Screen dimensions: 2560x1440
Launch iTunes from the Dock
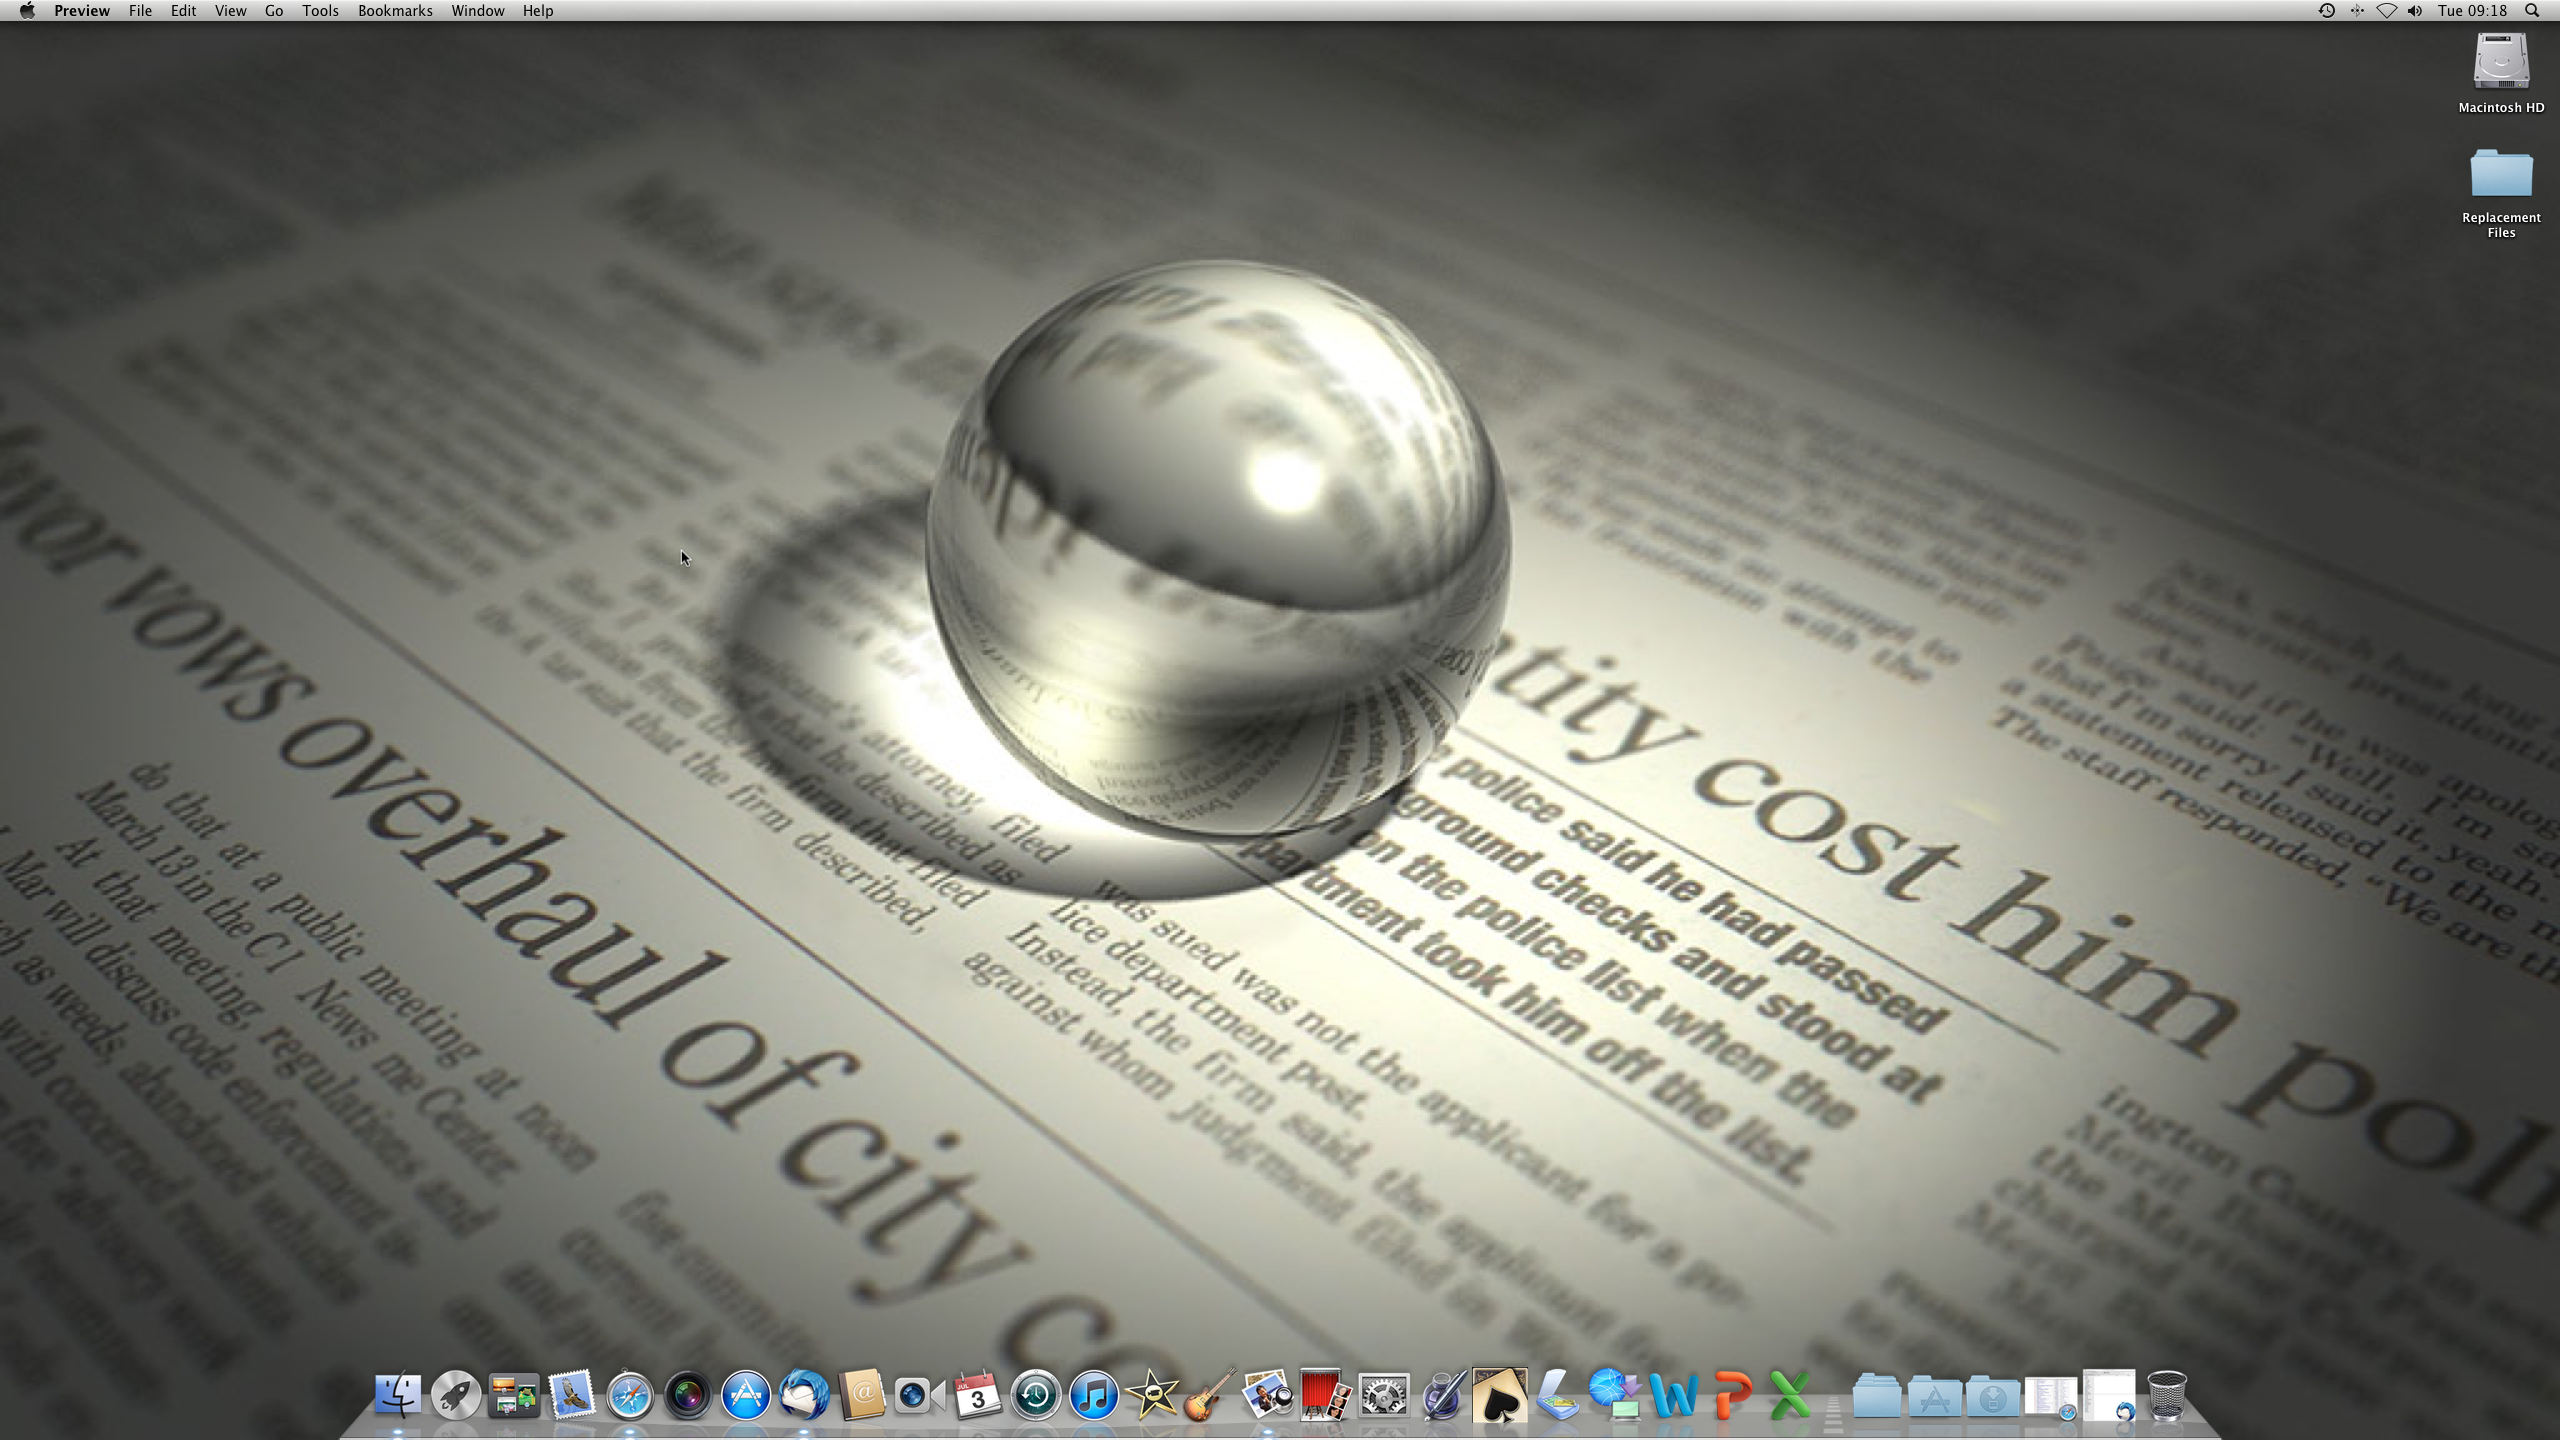coord(1093,1395)
